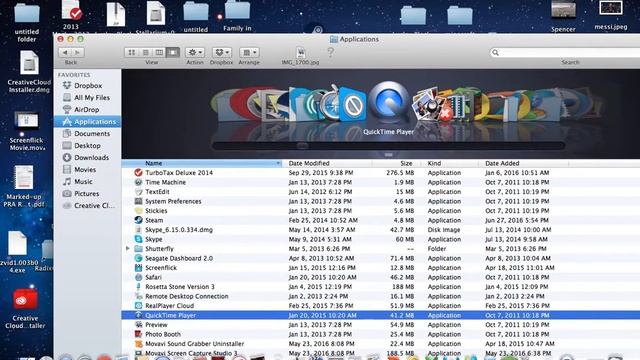Image resolution: width=640 pixels, height=360 pixels.
Task: Select untitled folder on the desktop
Action: click(27, 21)
